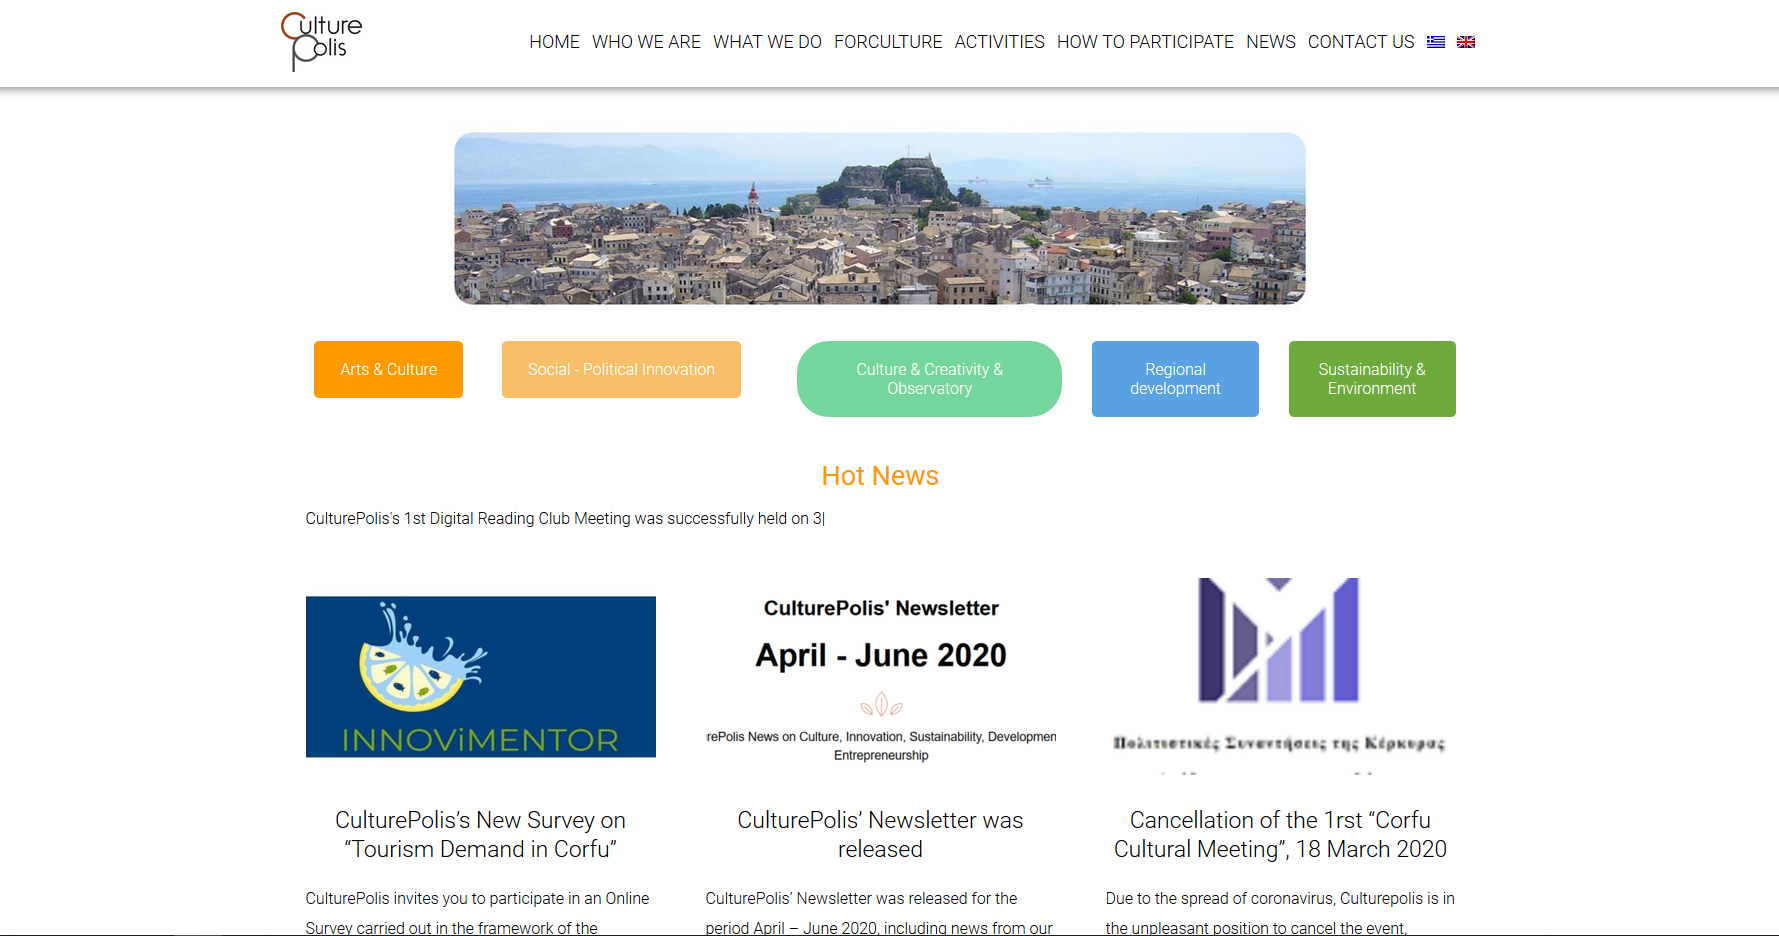Switch site language to Greek flag
The image size is (1779, 936).
pyautogui.click(x=1436, y=42)
